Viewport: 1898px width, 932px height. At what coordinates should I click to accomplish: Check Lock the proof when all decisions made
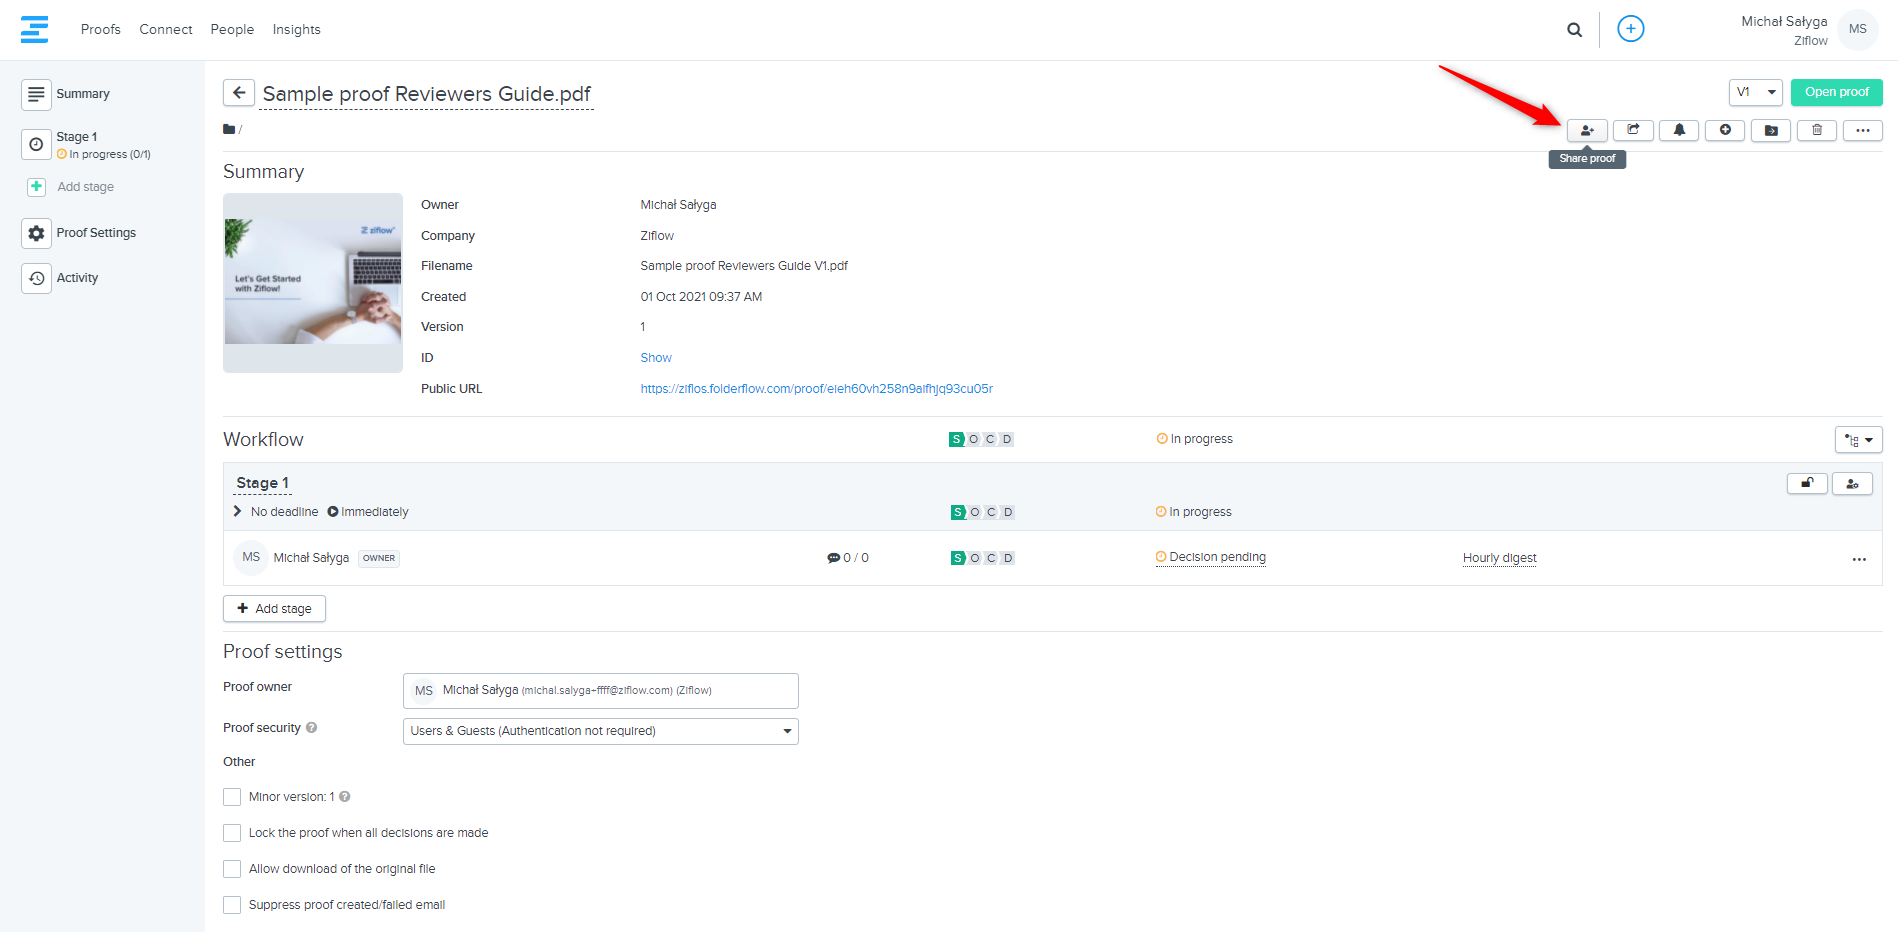[232, 833]
